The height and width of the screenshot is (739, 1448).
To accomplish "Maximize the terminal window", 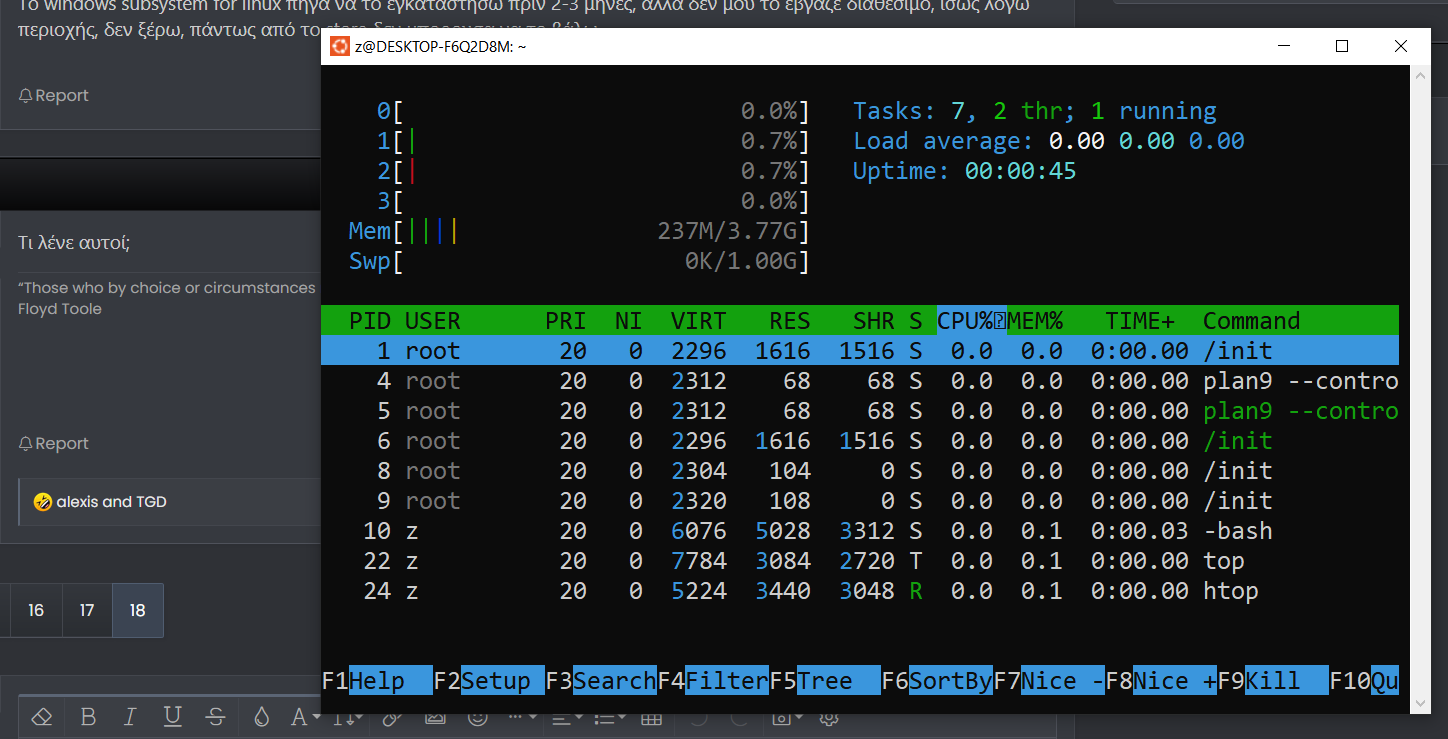I will coord(1342,46).
